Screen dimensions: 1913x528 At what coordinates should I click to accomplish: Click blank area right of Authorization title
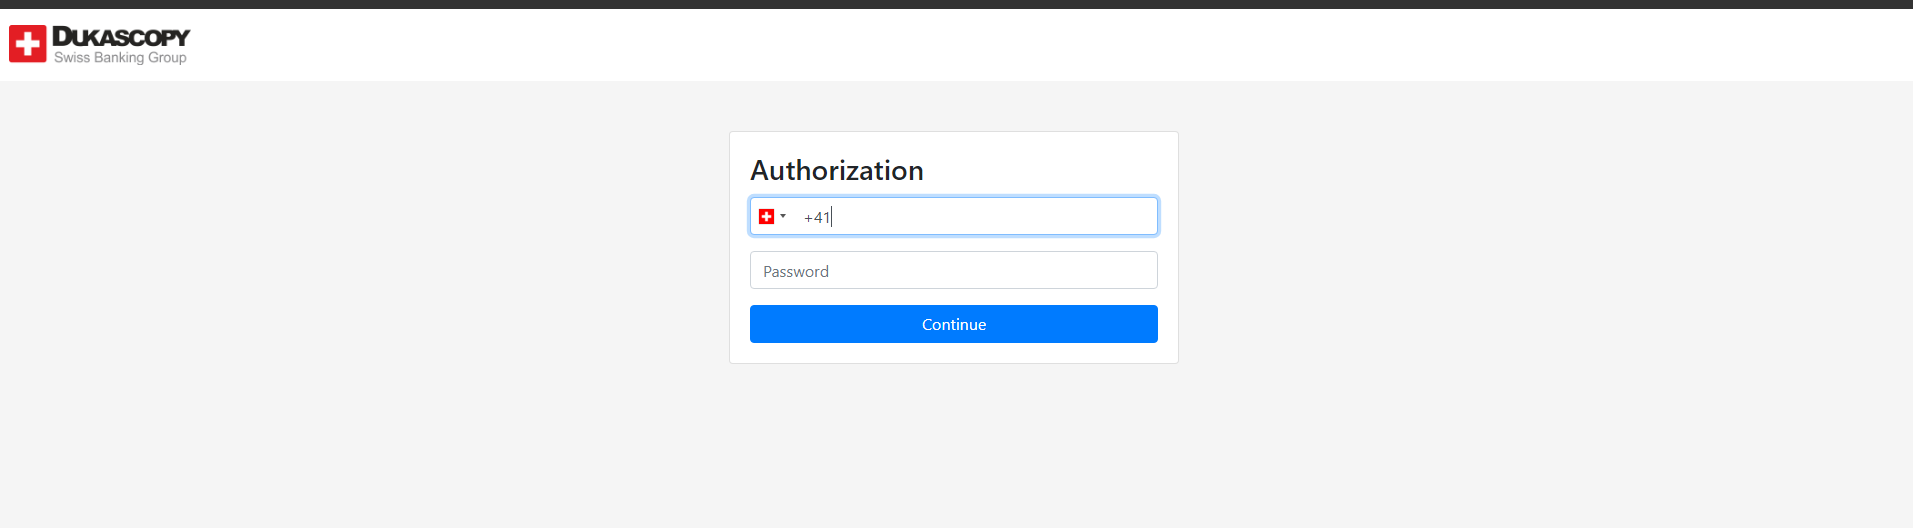click(x=1050, y=170)
